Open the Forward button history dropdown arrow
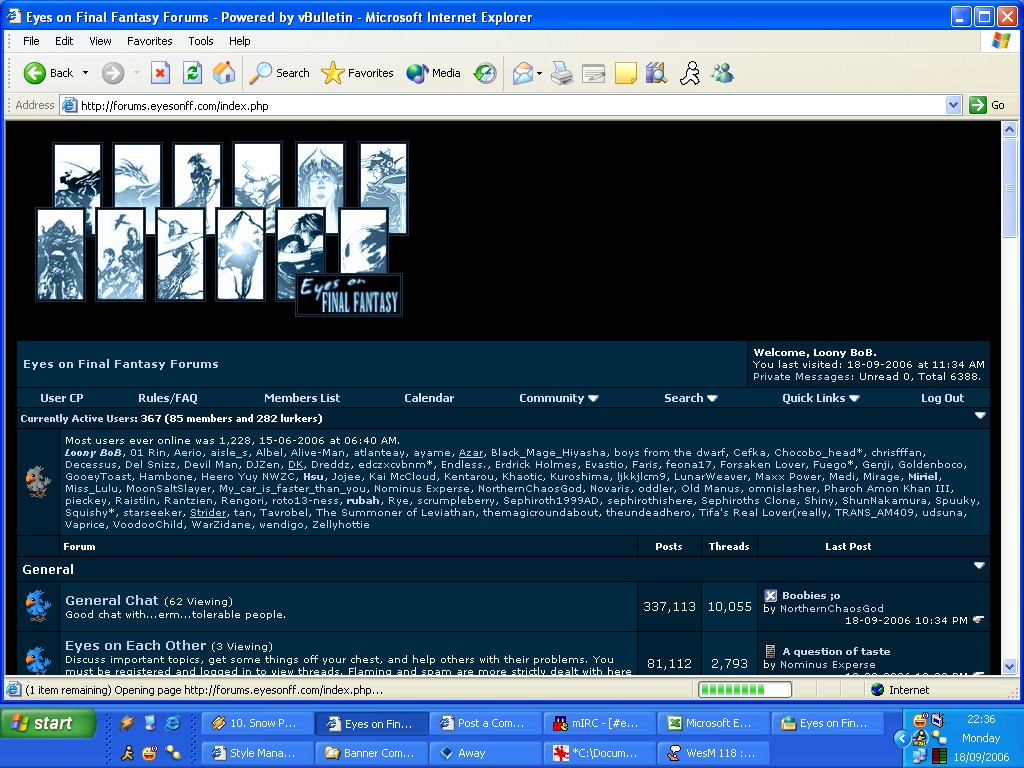The image size is (1024, 768). [136, 72]
